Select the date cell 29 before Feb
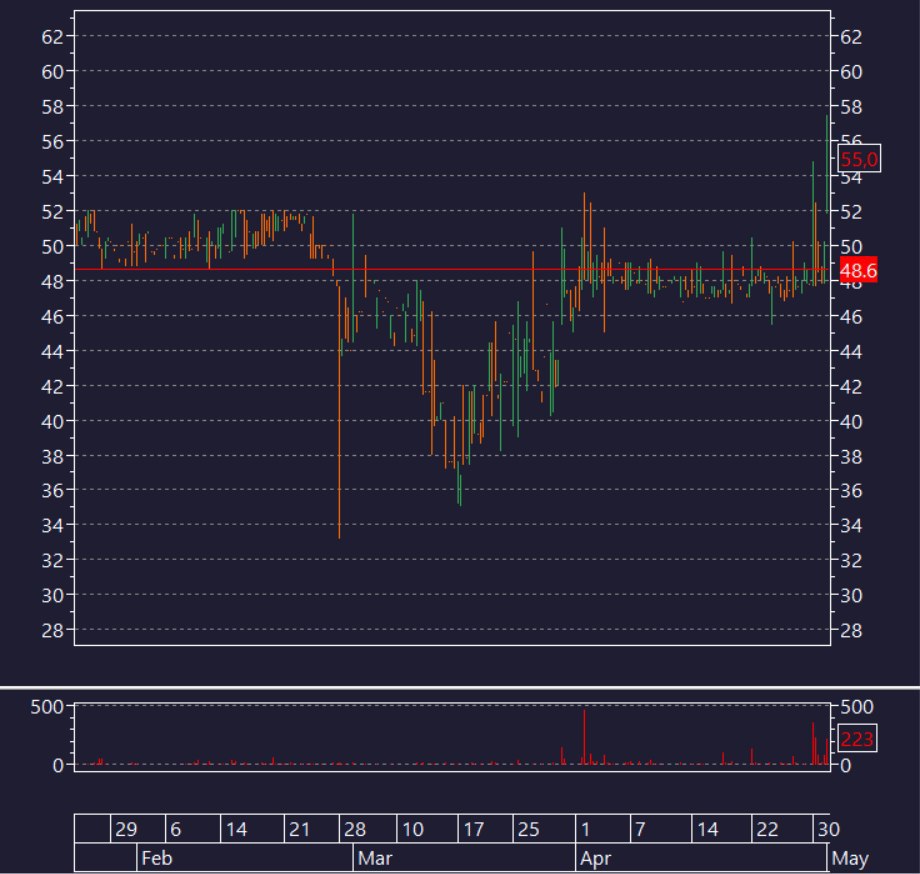920x874 pixels. pyautogui.click(x=126, y=829)
